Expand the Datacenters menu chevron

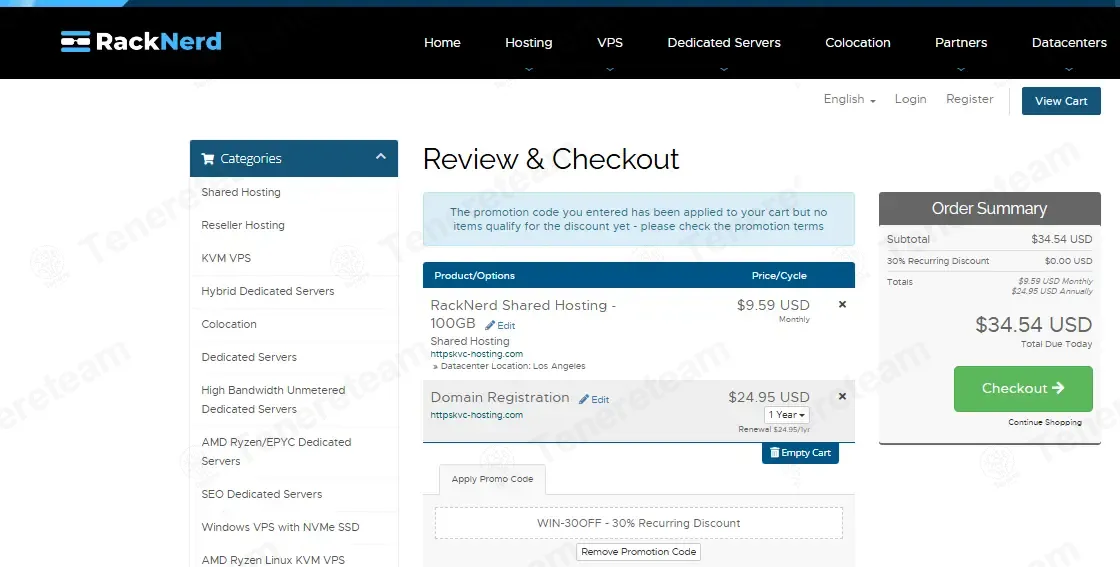1069,69
